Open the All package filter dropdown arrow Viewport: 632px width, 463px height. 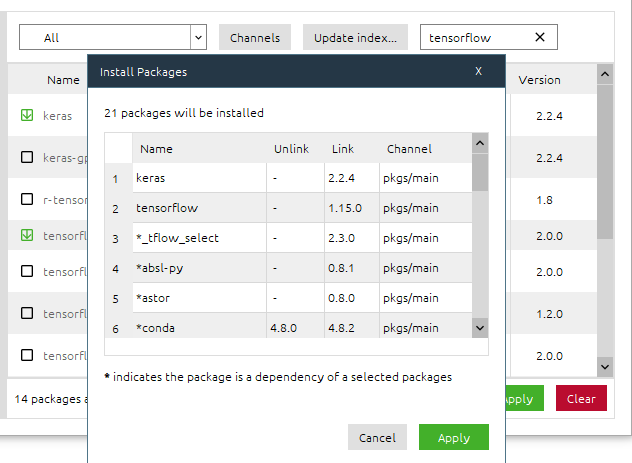pos(198,37)
